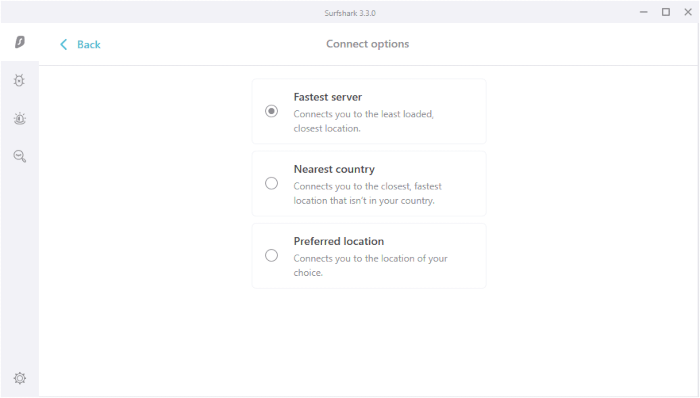Image resolution: width=700 pixels, height=398 pixels.
Task: Select the Nearest country radio button
Action: 271,183
